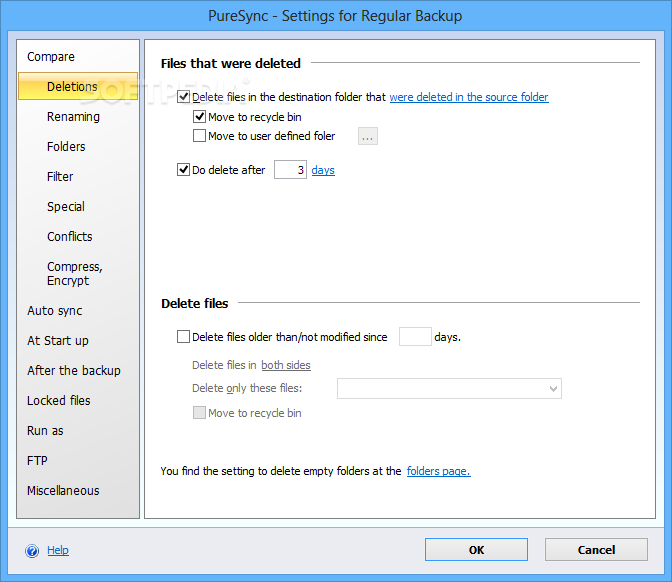Click the Do delete after days number field

coord(290,170)
